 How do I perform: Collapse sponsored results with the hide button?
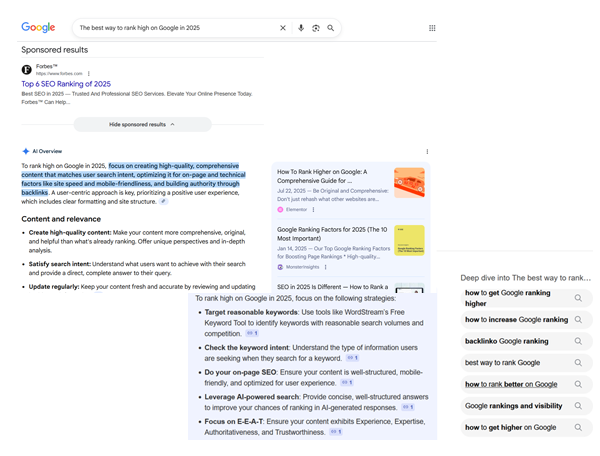141,124
